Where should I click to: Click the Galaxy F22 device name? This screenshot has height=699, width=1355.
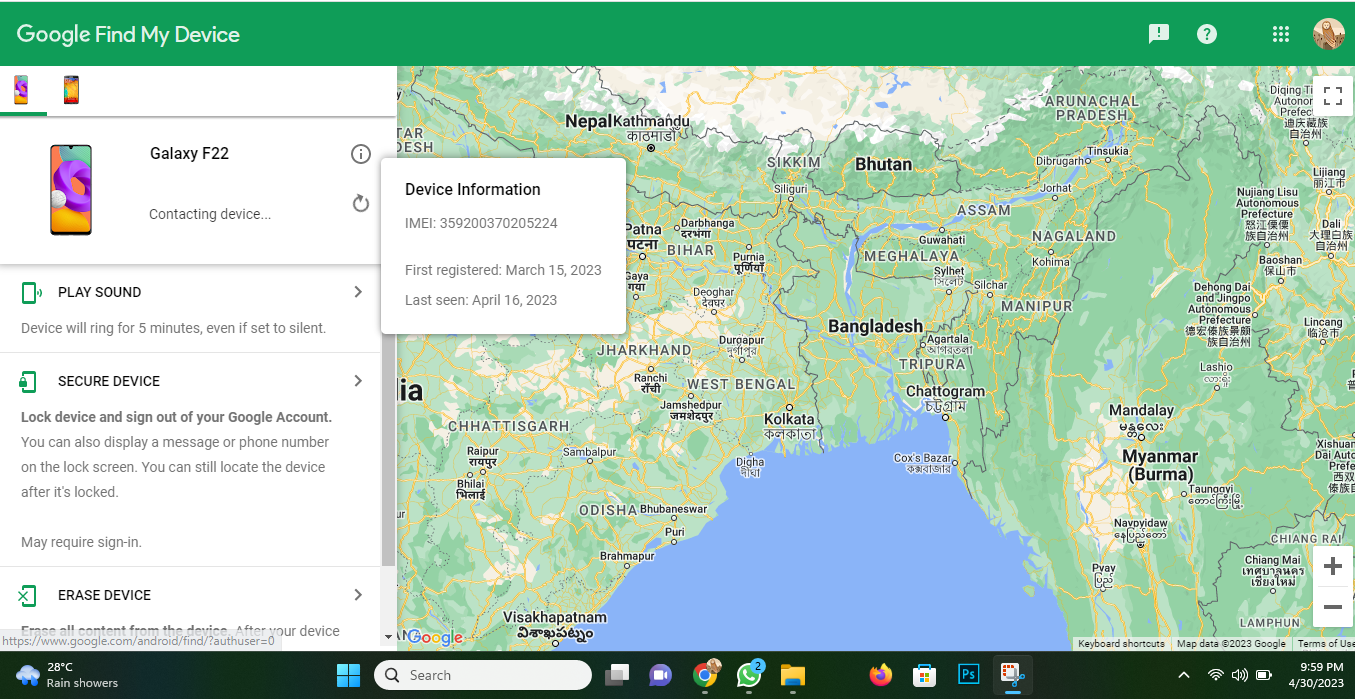click(x=190, y=153)
